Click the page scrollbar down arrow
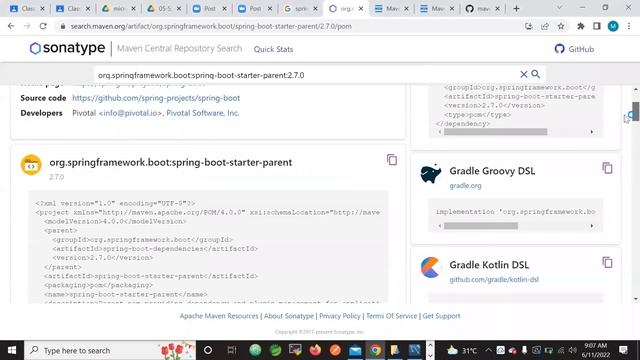The width and height of the screenshot is (640, 360). pos(636,299)
